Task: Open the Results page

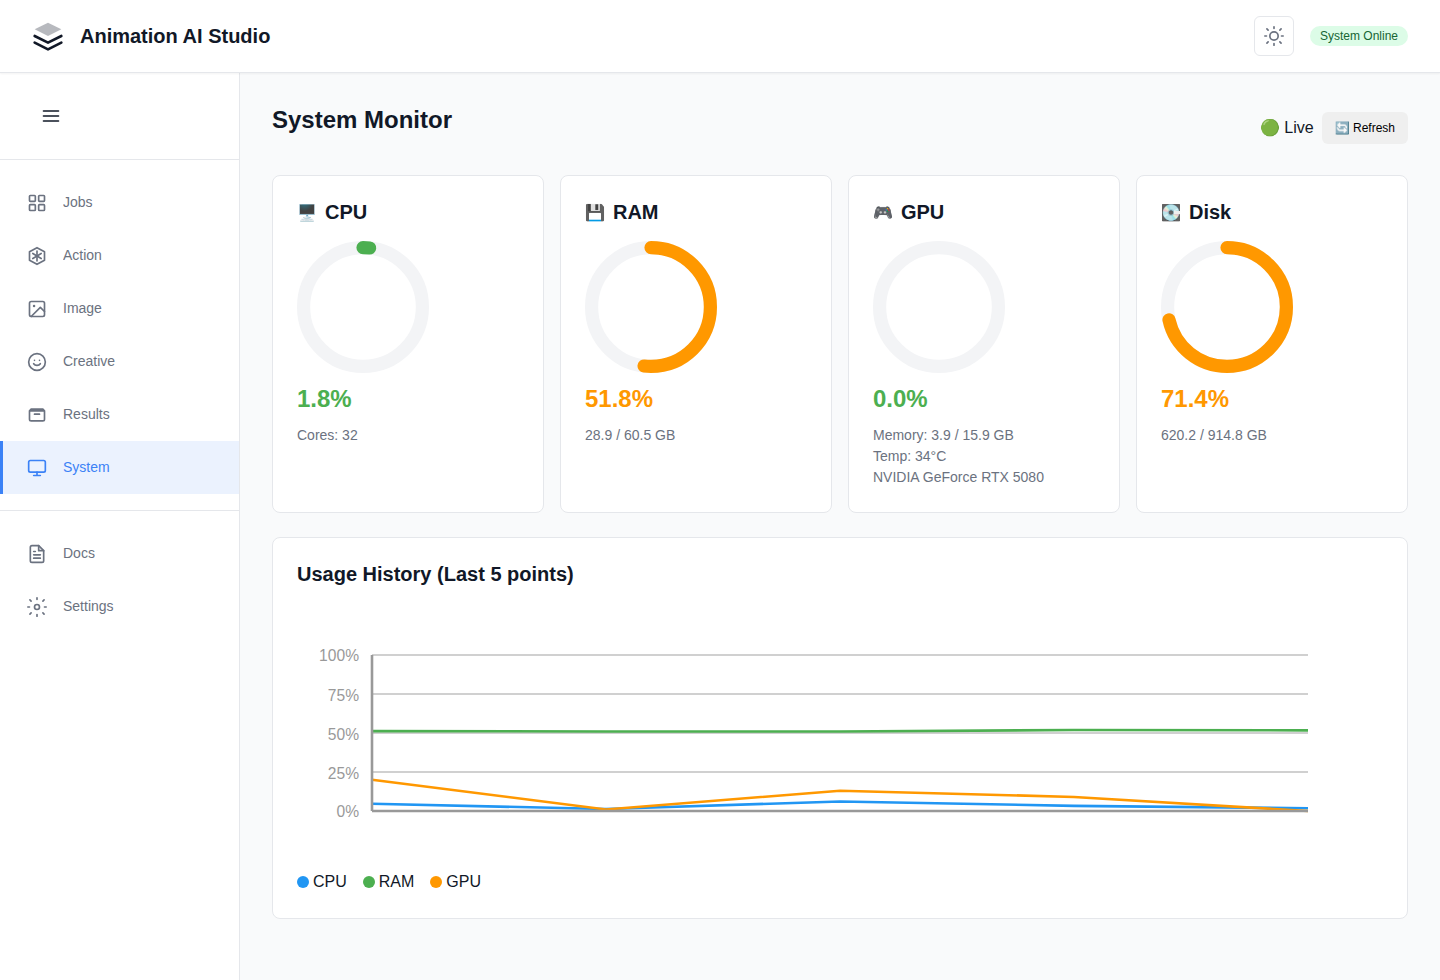Action: (120, 414)
